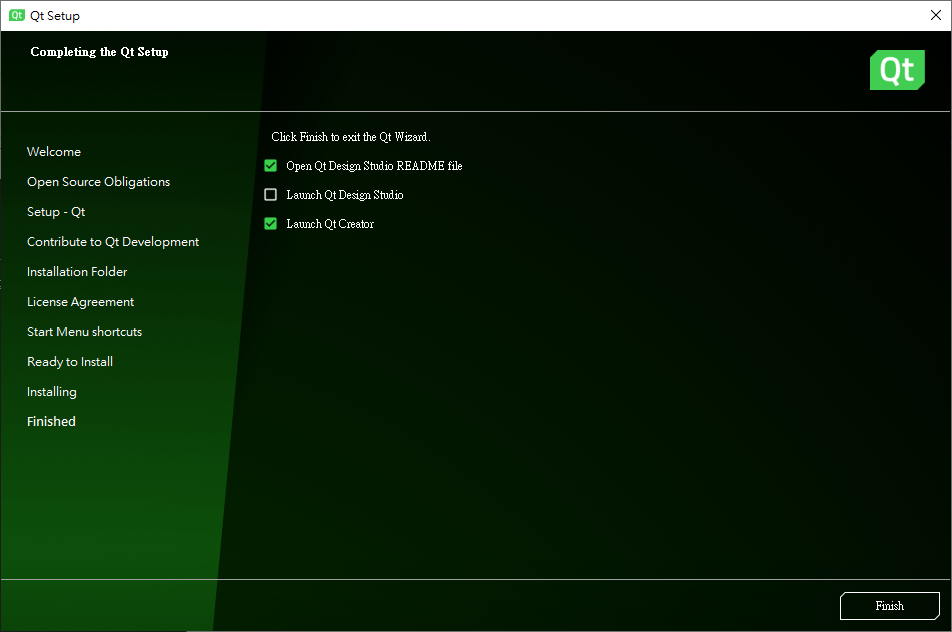Uncheck Launch Qt Creator checkbox

click(271, 223)
